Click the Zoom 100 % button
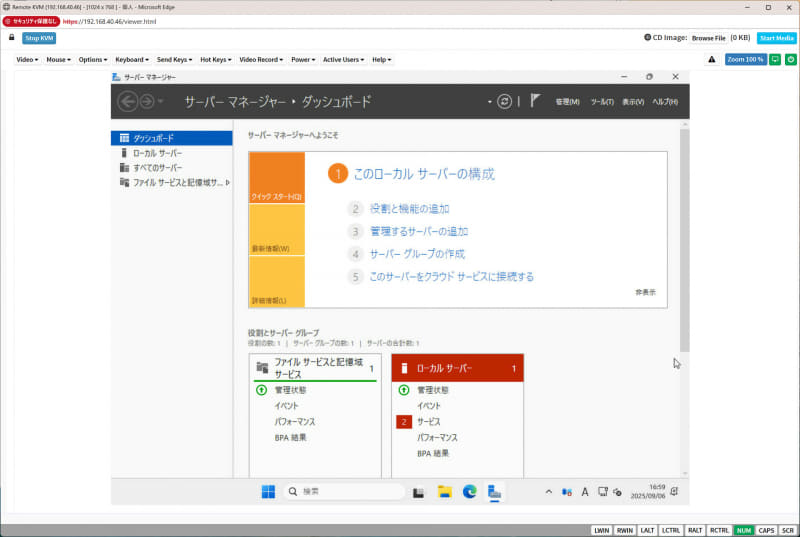Screen dimensions: 800x537 pos(745,60)
